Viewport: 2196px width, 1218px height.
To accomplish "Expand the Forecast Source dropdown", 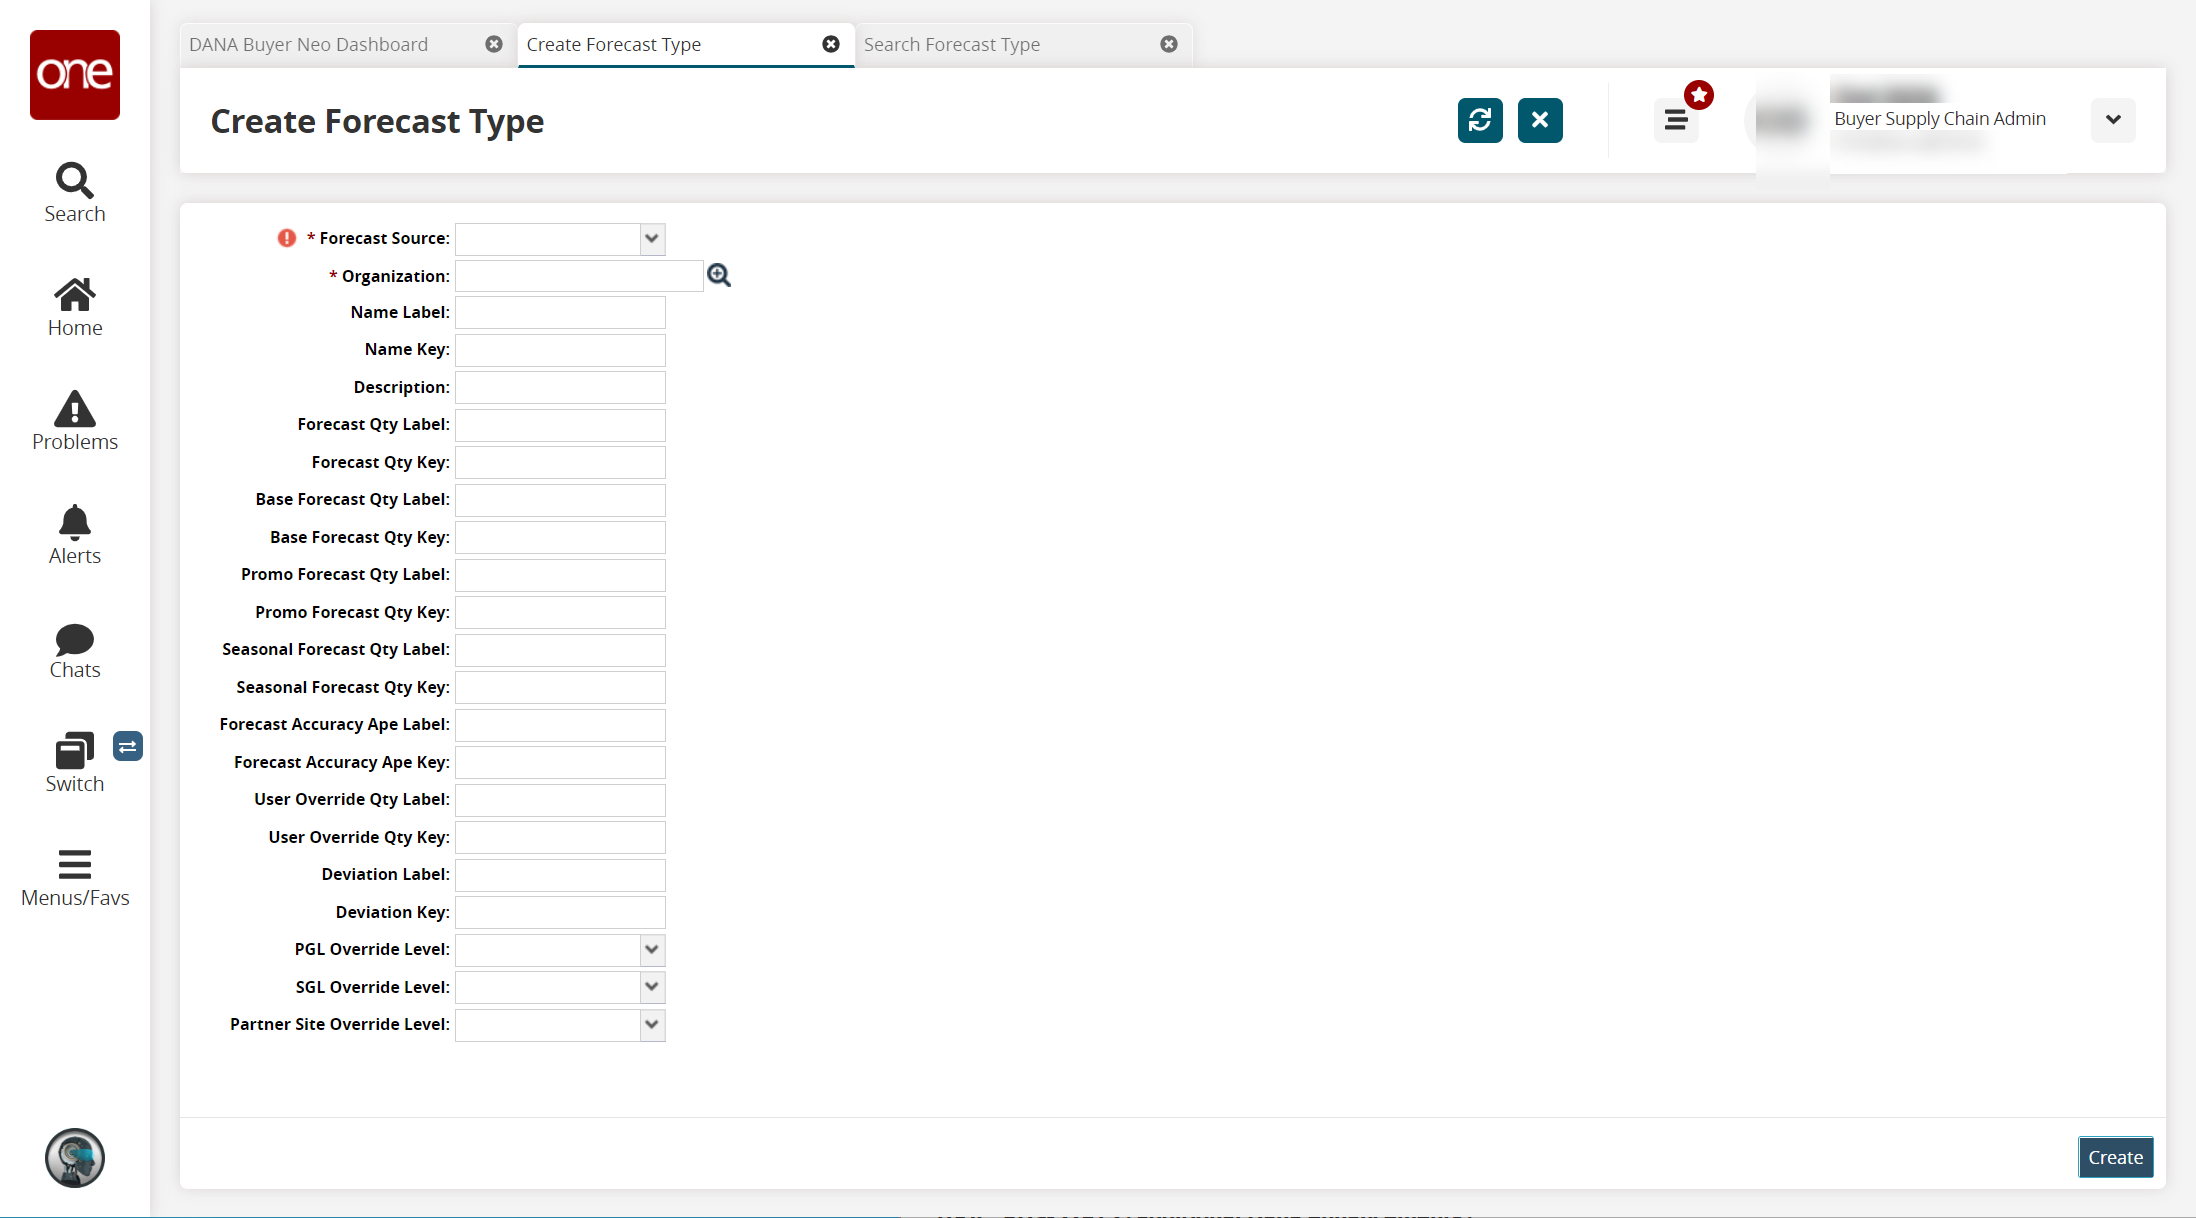I will 651,239.
